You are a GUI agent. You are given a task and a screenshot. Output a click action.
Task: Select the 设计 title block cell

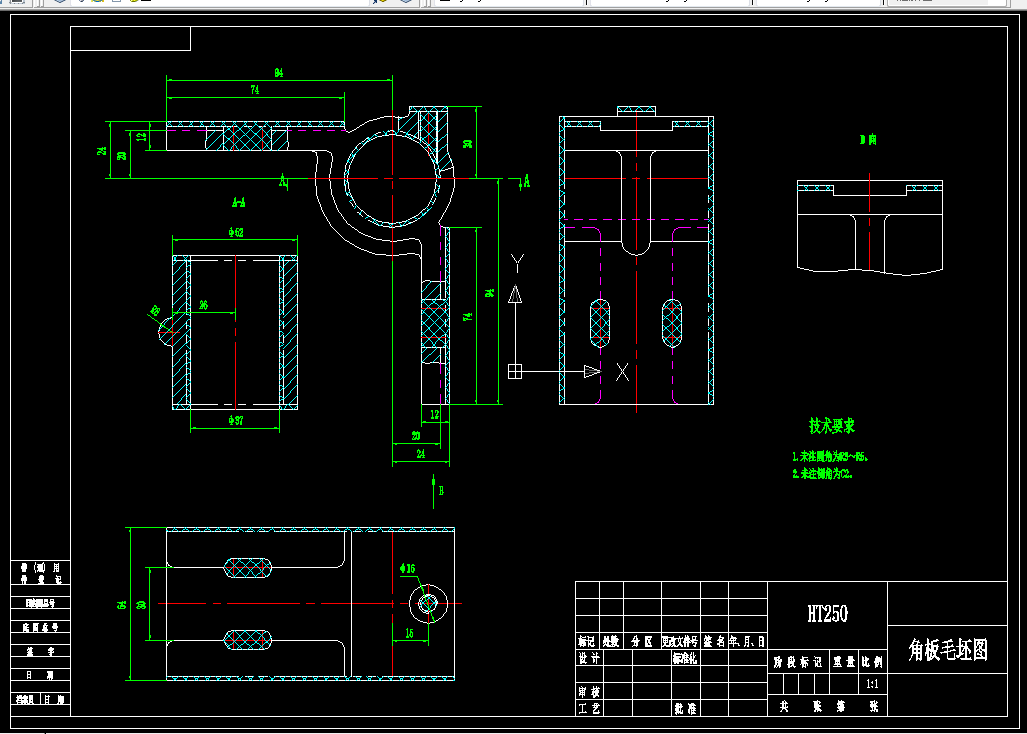pyautogui.click(x=589, y=658)
